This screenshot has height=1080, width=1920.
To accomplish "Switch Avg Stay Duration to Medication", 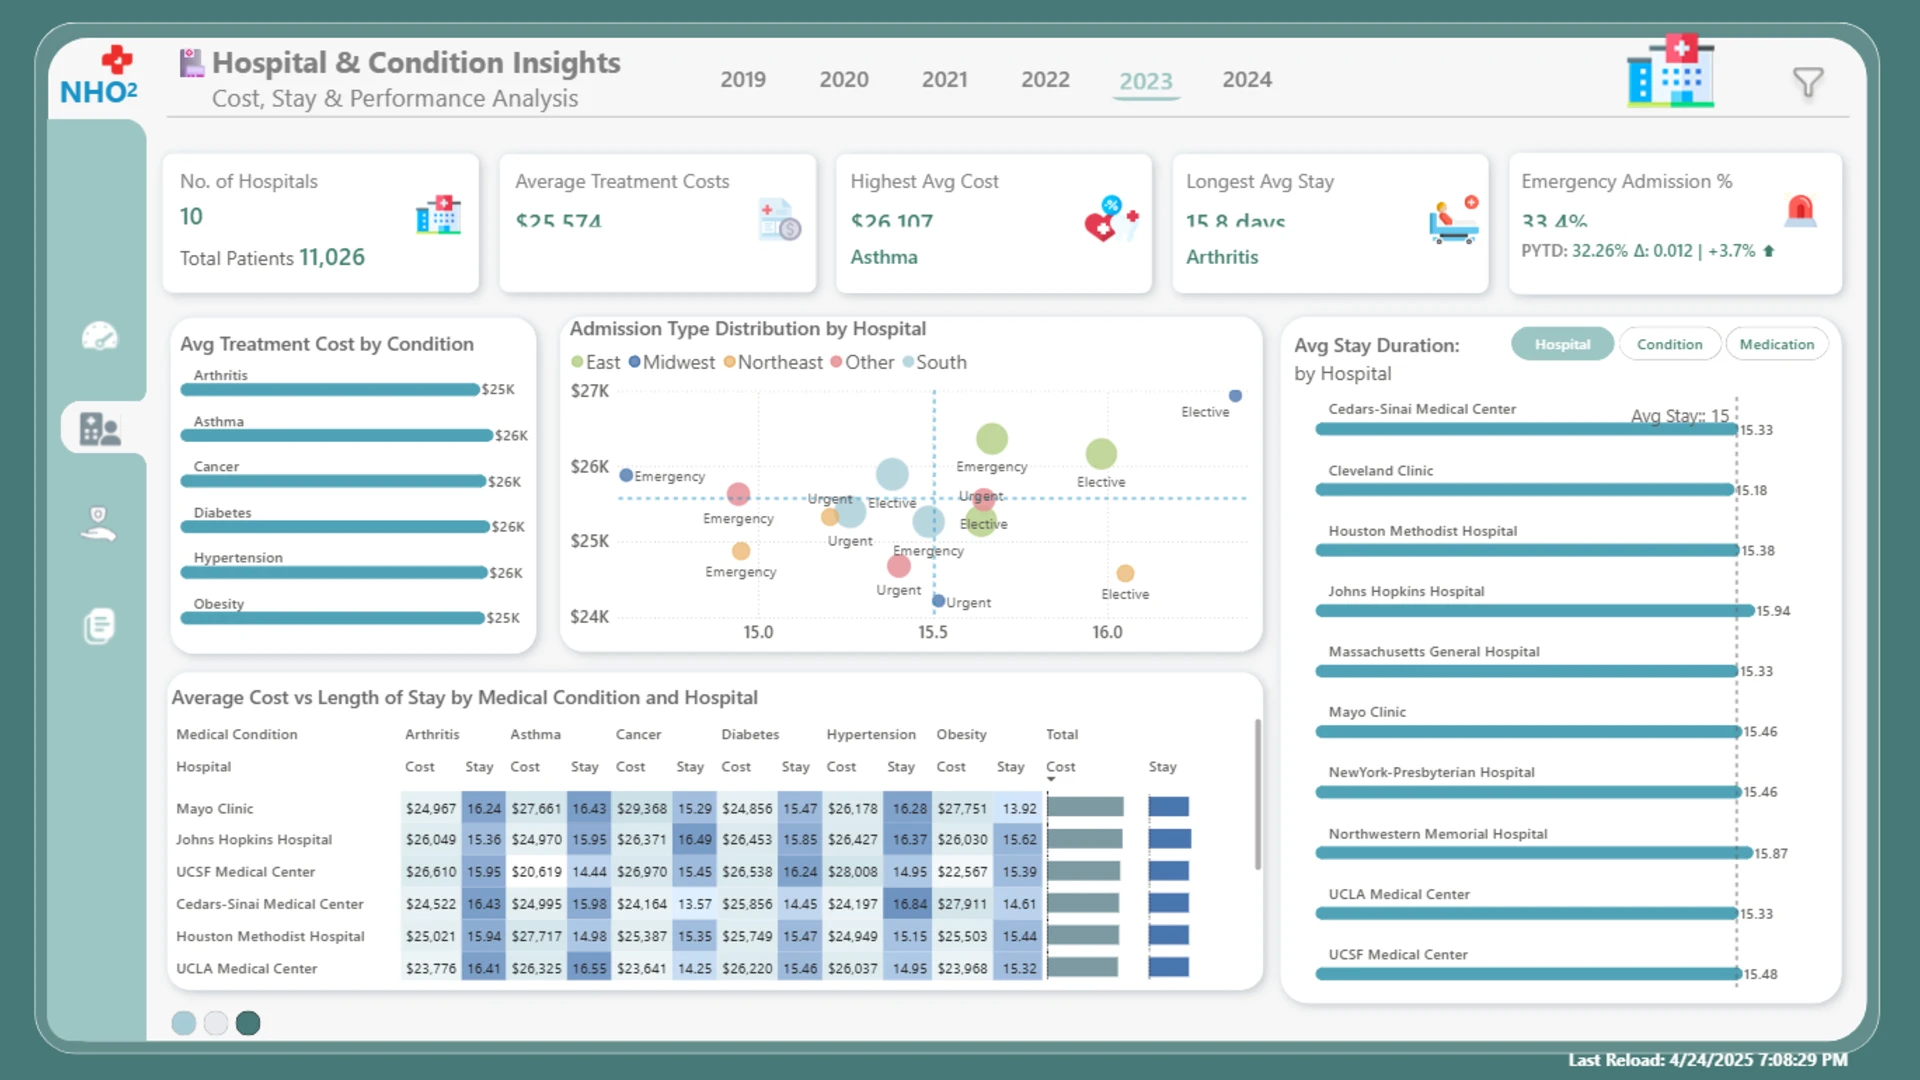I will [x=1776, y=344].
